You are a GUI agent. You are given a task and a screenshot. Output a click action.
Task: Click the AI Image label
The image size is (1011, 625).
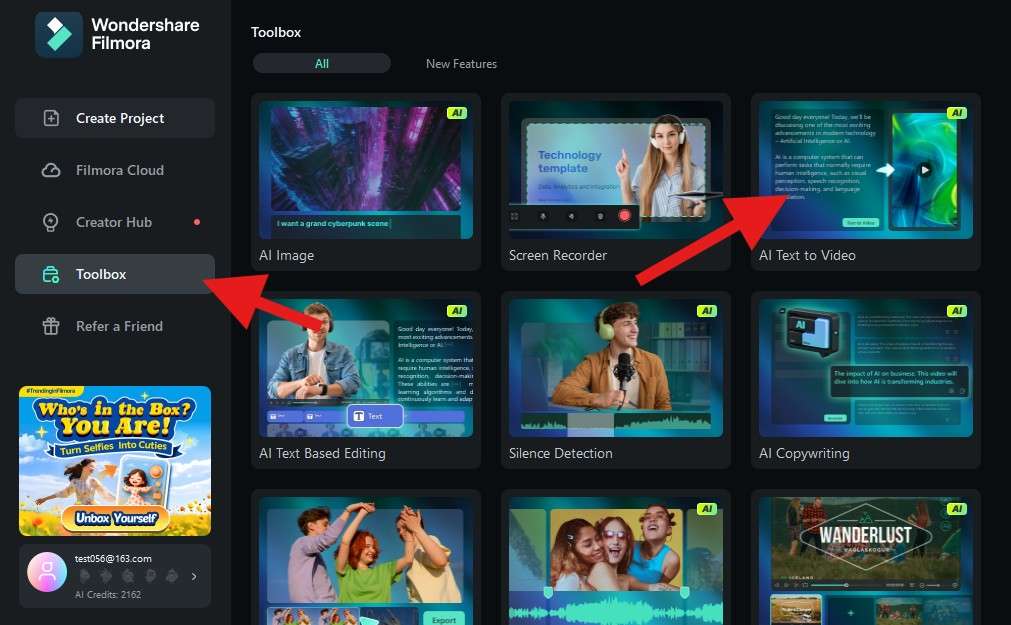click(x=286, y=255)
